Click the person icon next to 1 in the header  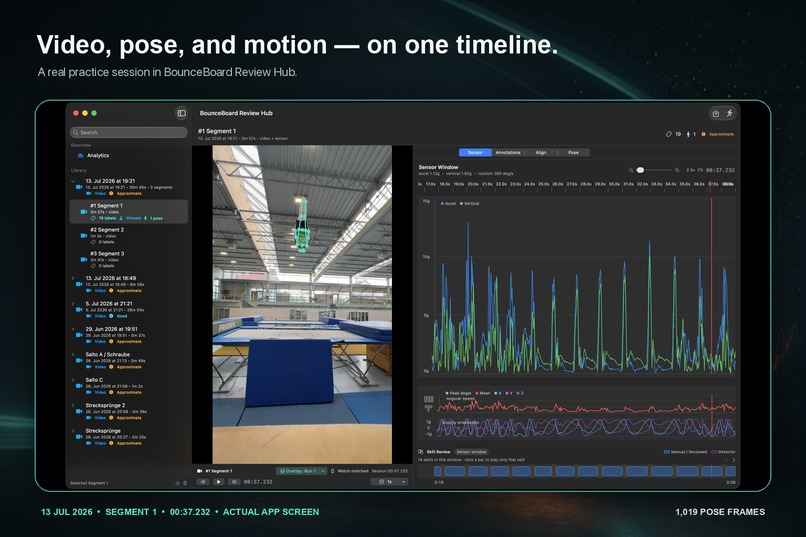pyautogui.click(x=688, y=134)
